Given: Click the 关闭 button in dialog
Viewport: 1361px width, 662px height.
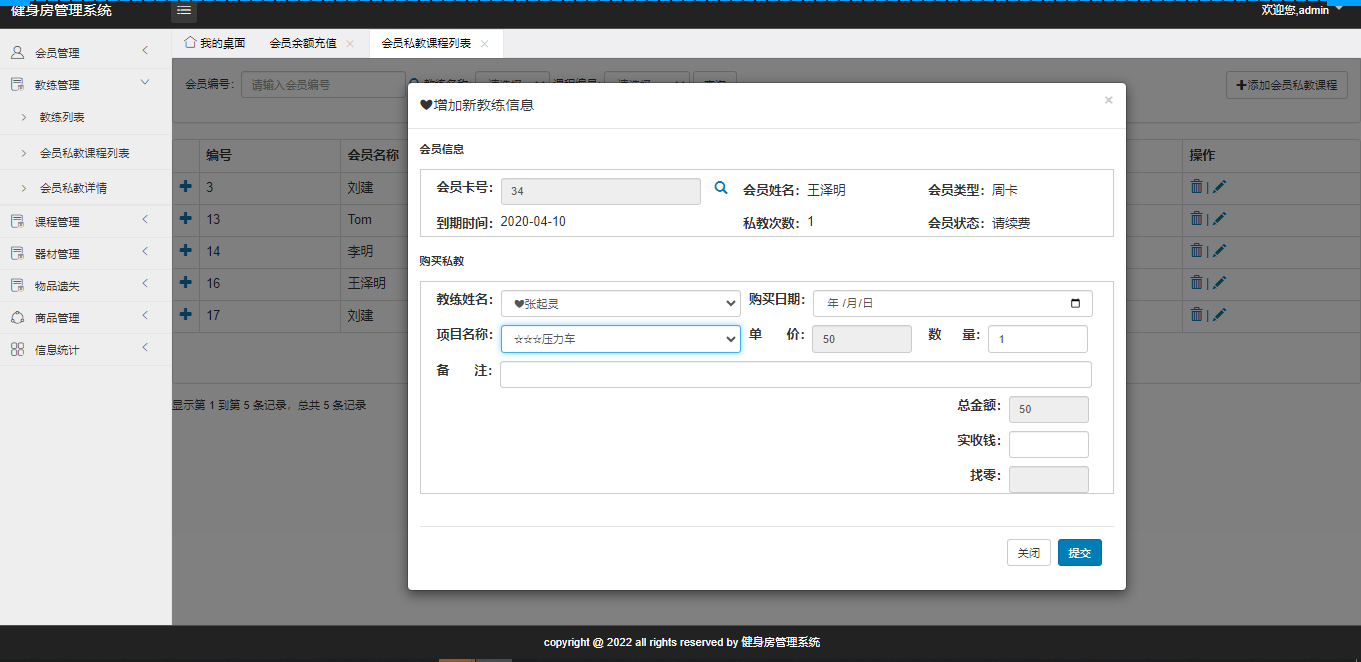Looking at the screenshot, I should click(x=1029, y=552).
